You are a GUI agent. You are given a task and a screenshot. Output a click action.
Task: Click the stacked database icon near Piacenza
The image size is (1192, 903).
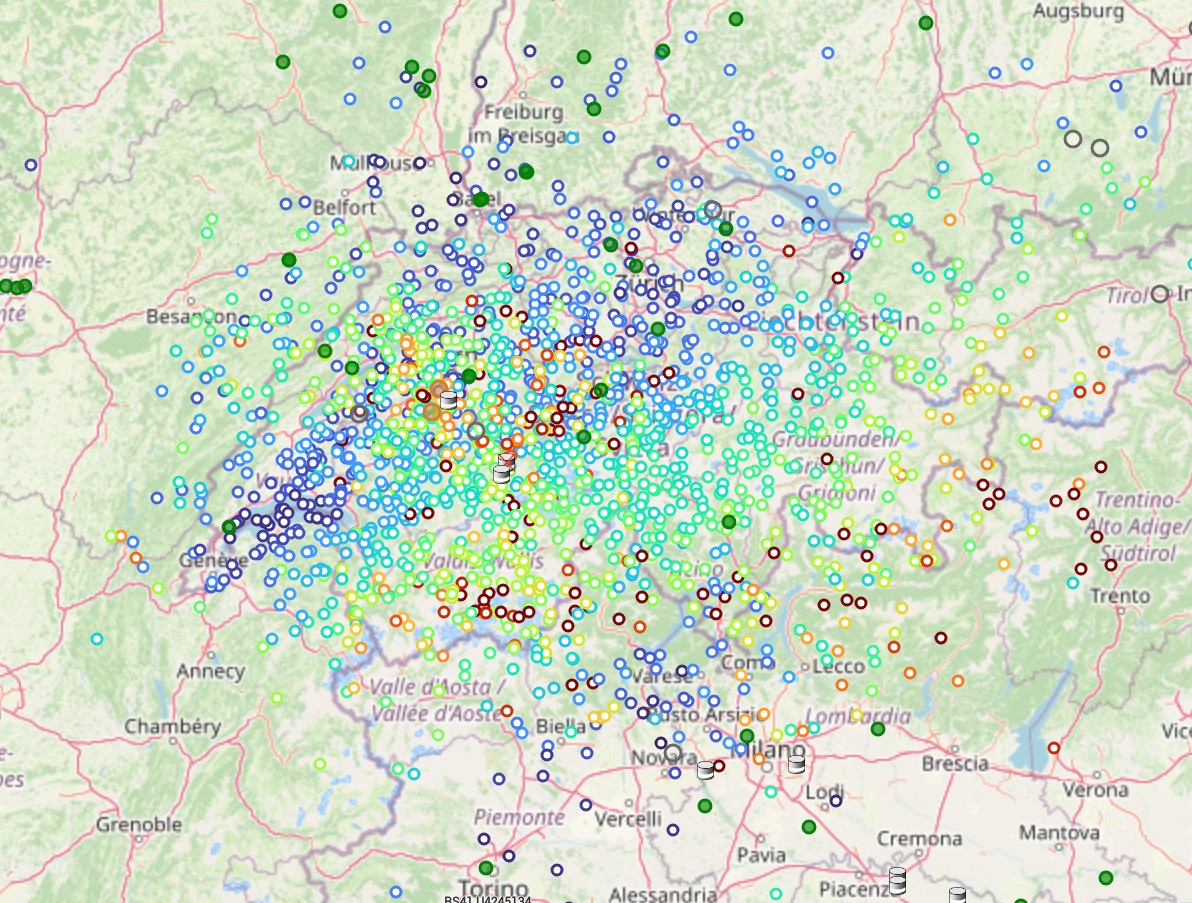pyautogui.click(x=897, y=879)
